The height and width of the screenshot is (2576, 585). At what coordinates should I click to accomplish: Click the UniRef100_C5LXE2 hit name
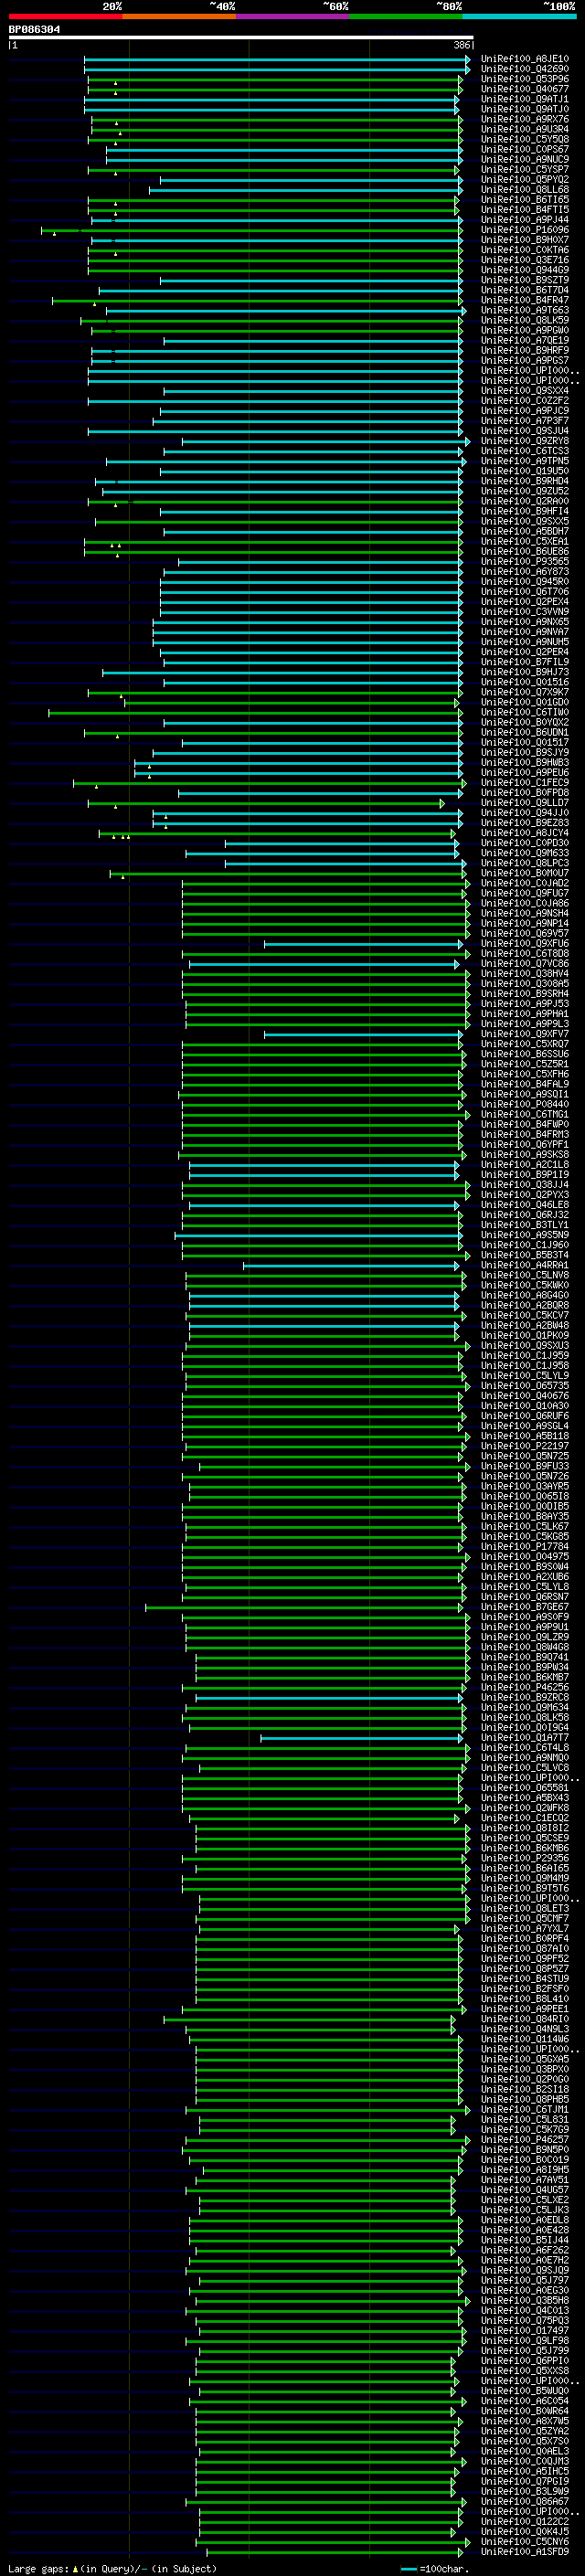[525, 2200]
